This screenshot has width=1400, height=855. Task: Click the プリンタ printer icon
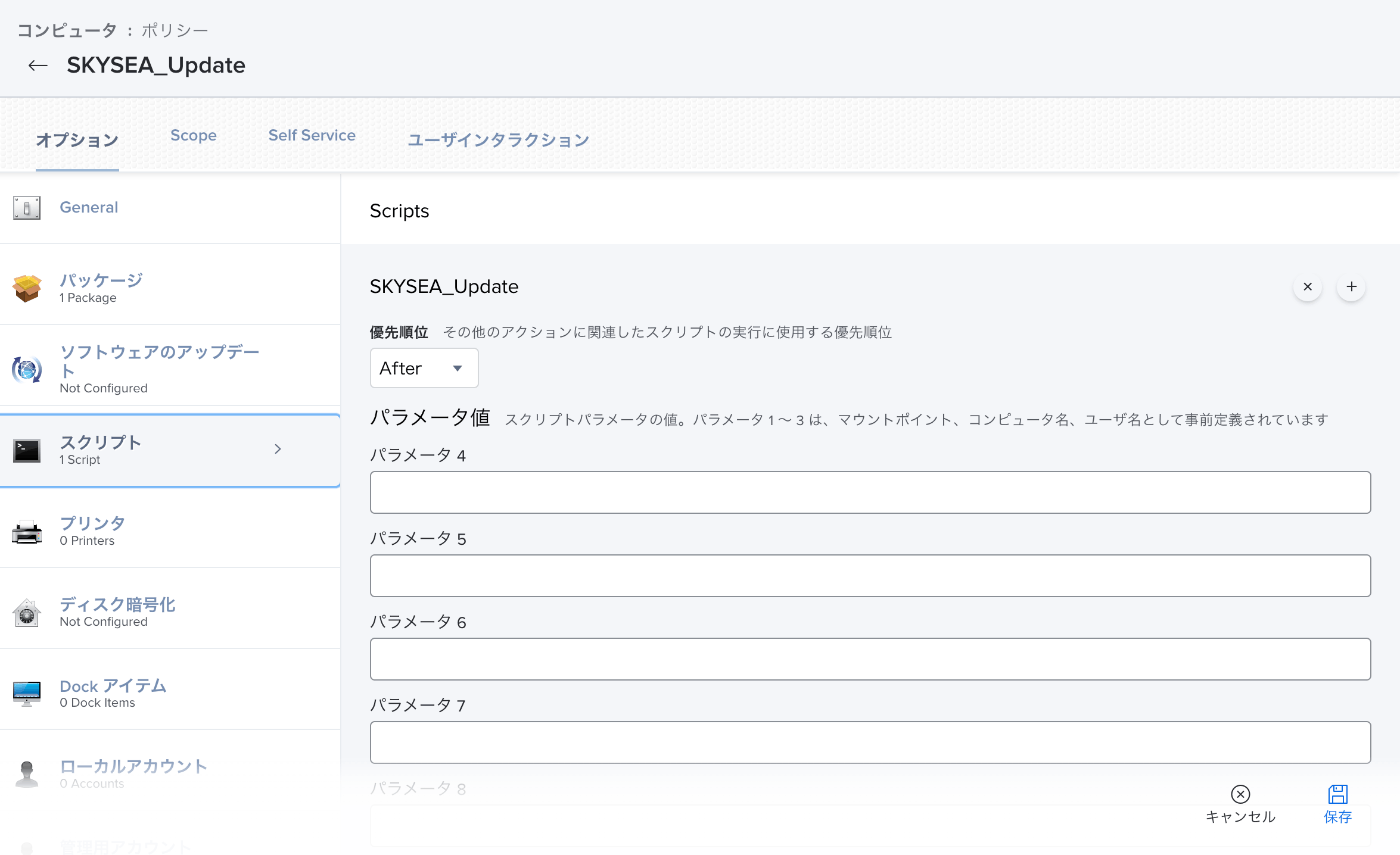(x=27, y=532)
